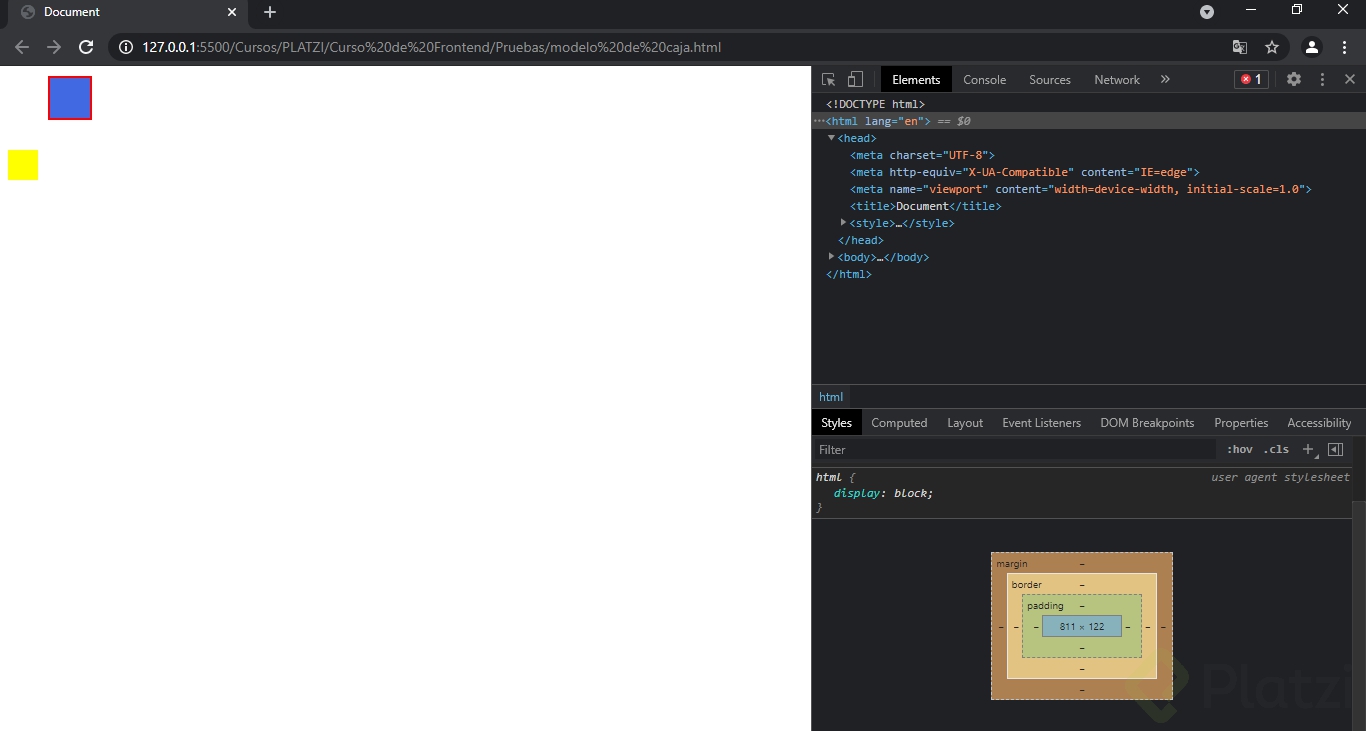1366x731 pixels.
Task: Collapse the head element node
Action: coord(831,138)
